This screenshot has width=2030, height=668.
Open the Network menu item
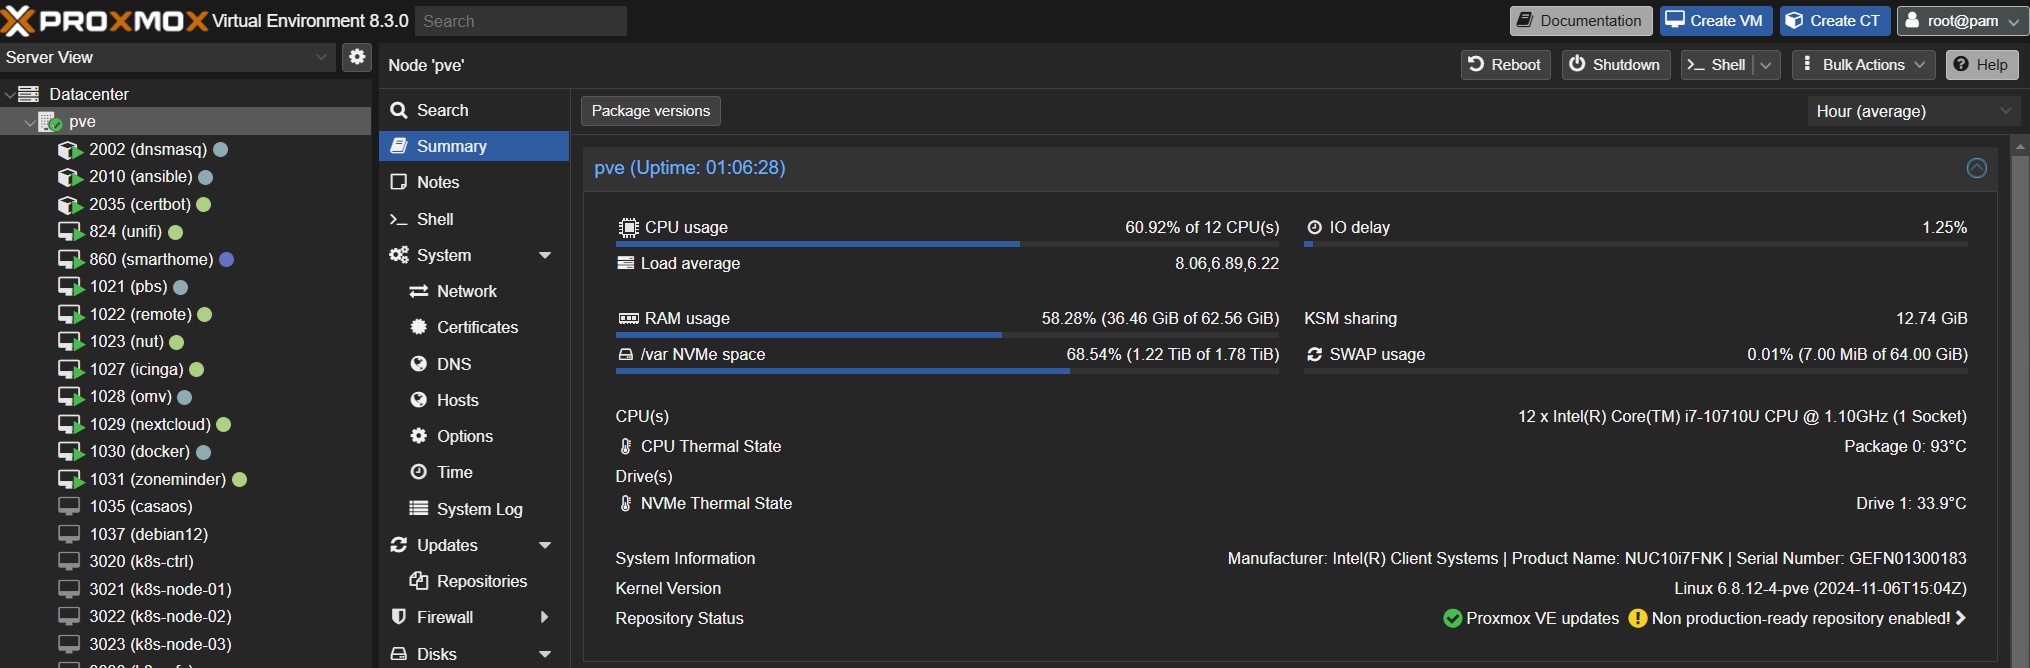(x=466, y=292)
